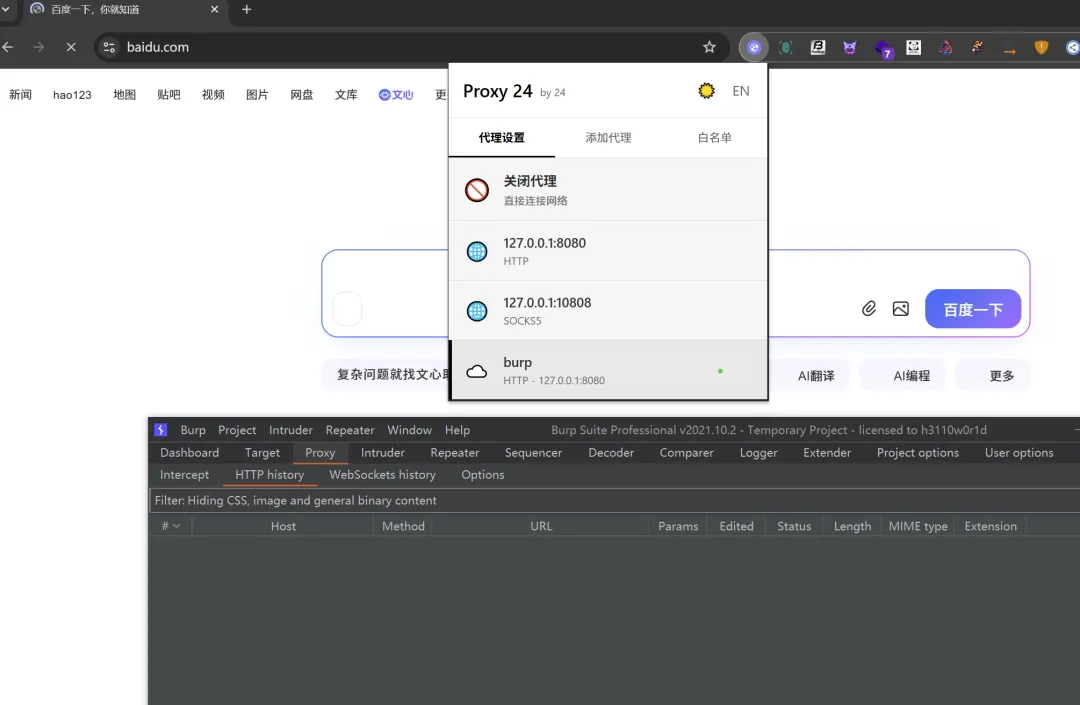This screenshot has width=1080, height=705.
Task: Open the 文库 link
Action: (x=346, y=94)
